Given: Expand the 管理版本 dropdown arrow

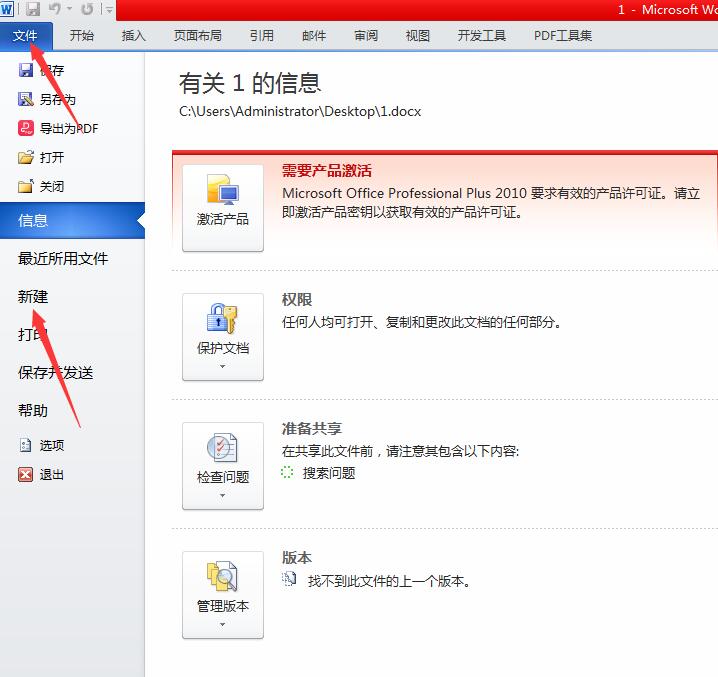Looking at the screenshot, I should [x=223, y=625].
